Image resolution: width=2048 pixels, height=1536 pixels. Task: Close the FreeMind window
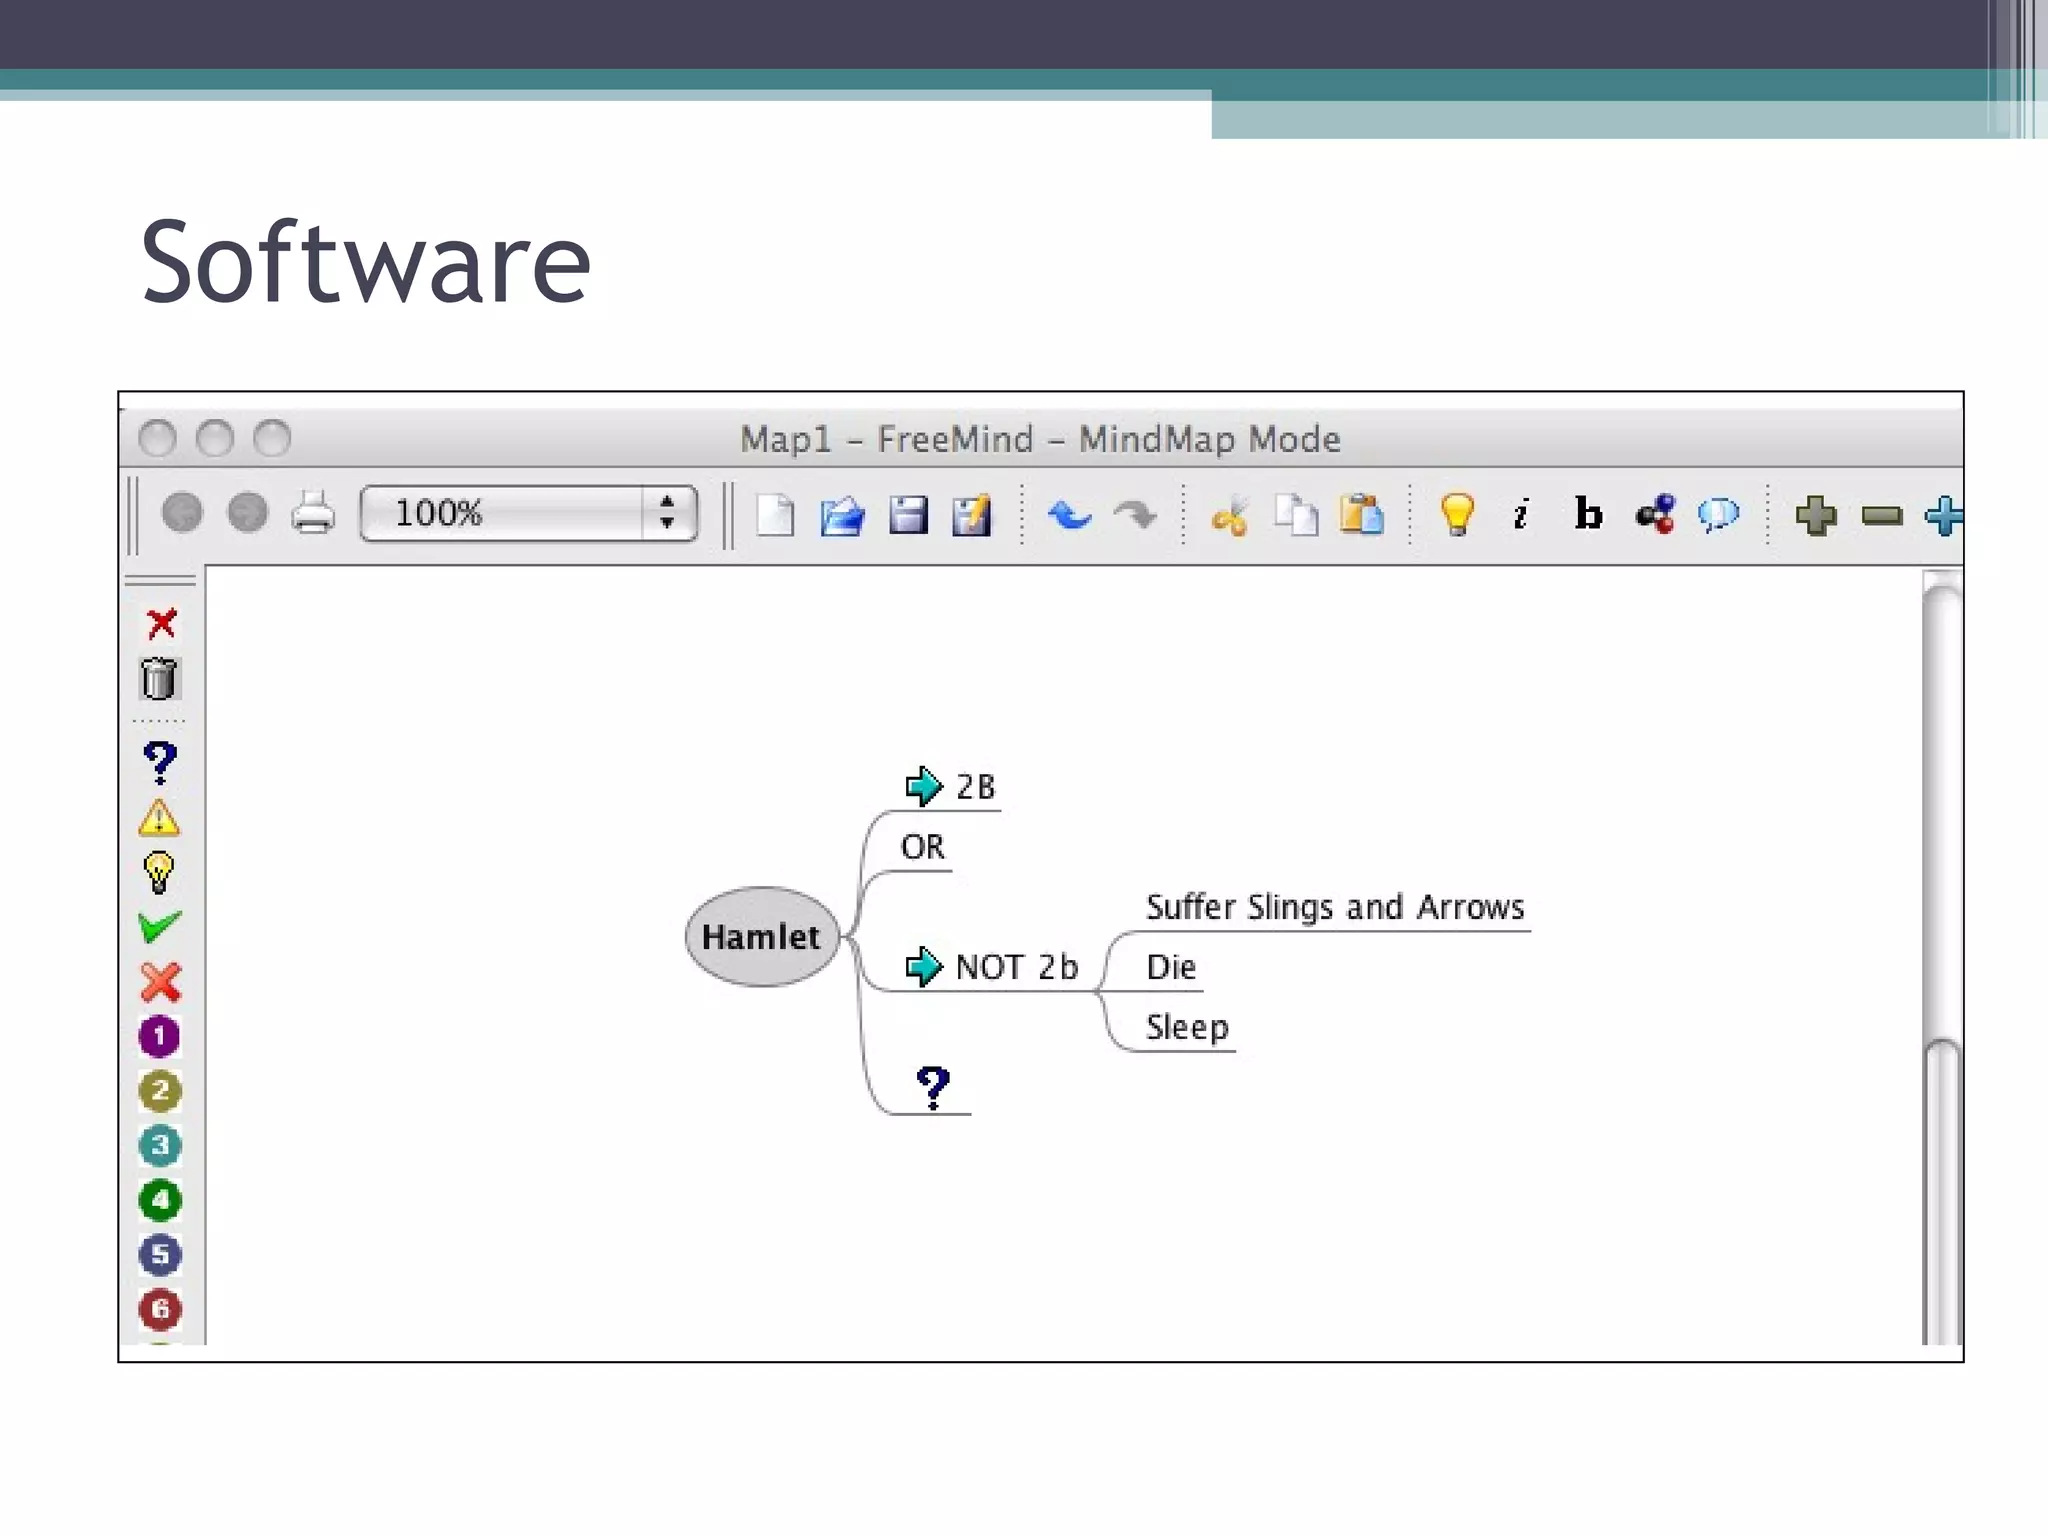157,438
